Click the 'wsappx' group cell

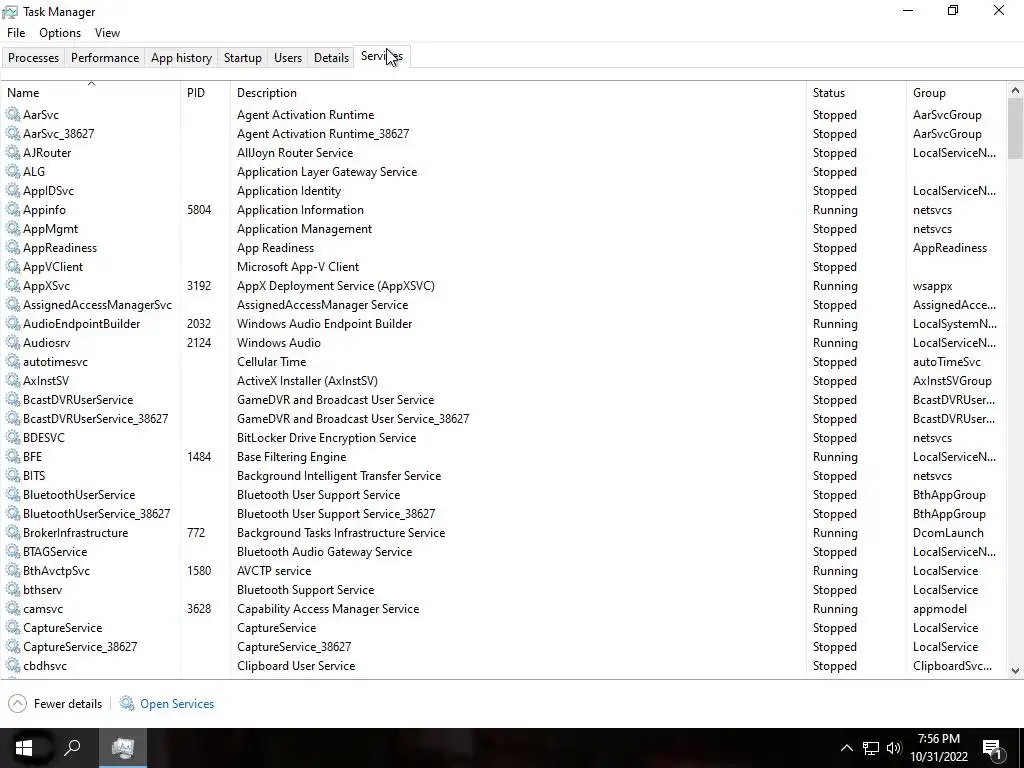point(933,286)
